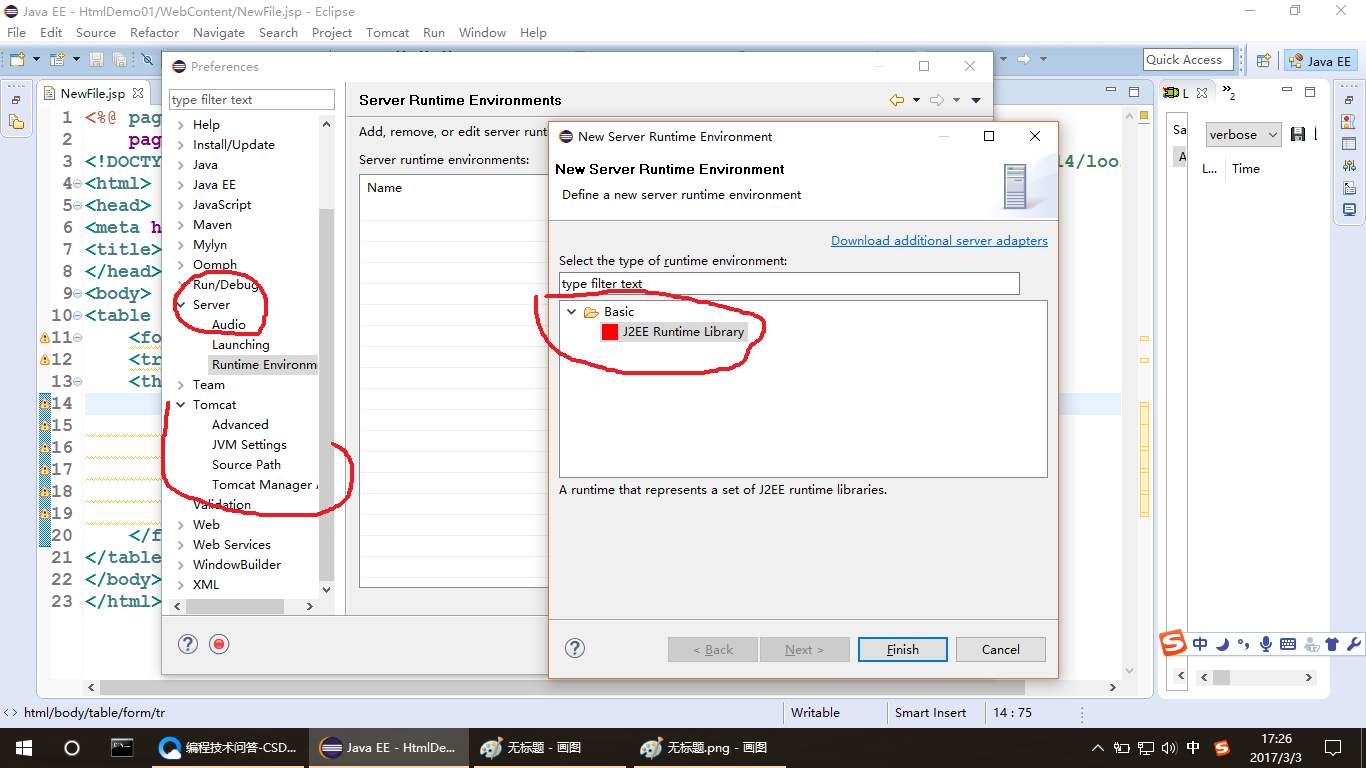Select Launching under Server
1366x768 pixels.
tap(241, 345)
